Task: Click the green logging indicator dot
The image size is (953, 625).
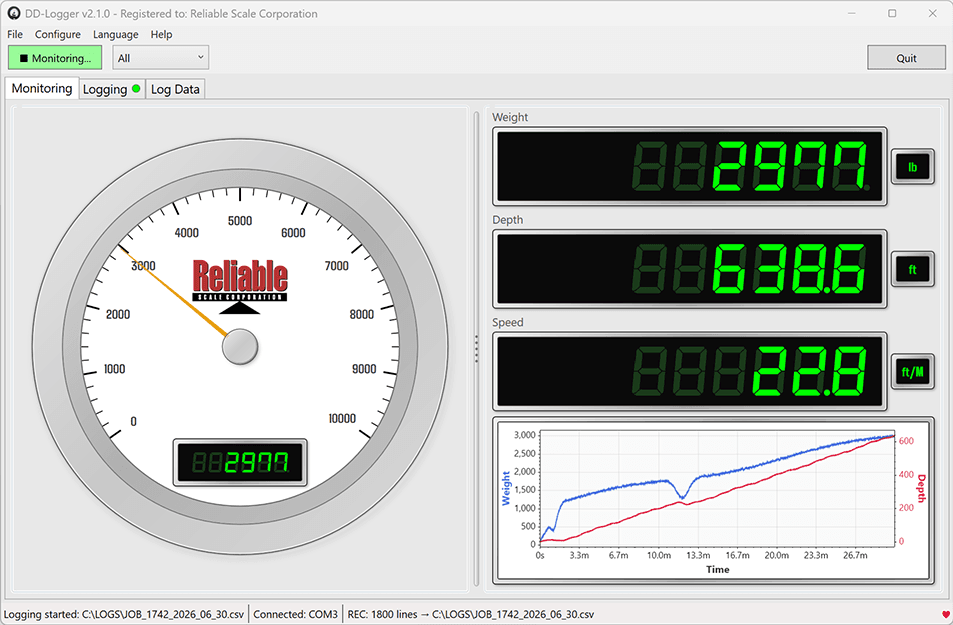Action: [136, 89]
